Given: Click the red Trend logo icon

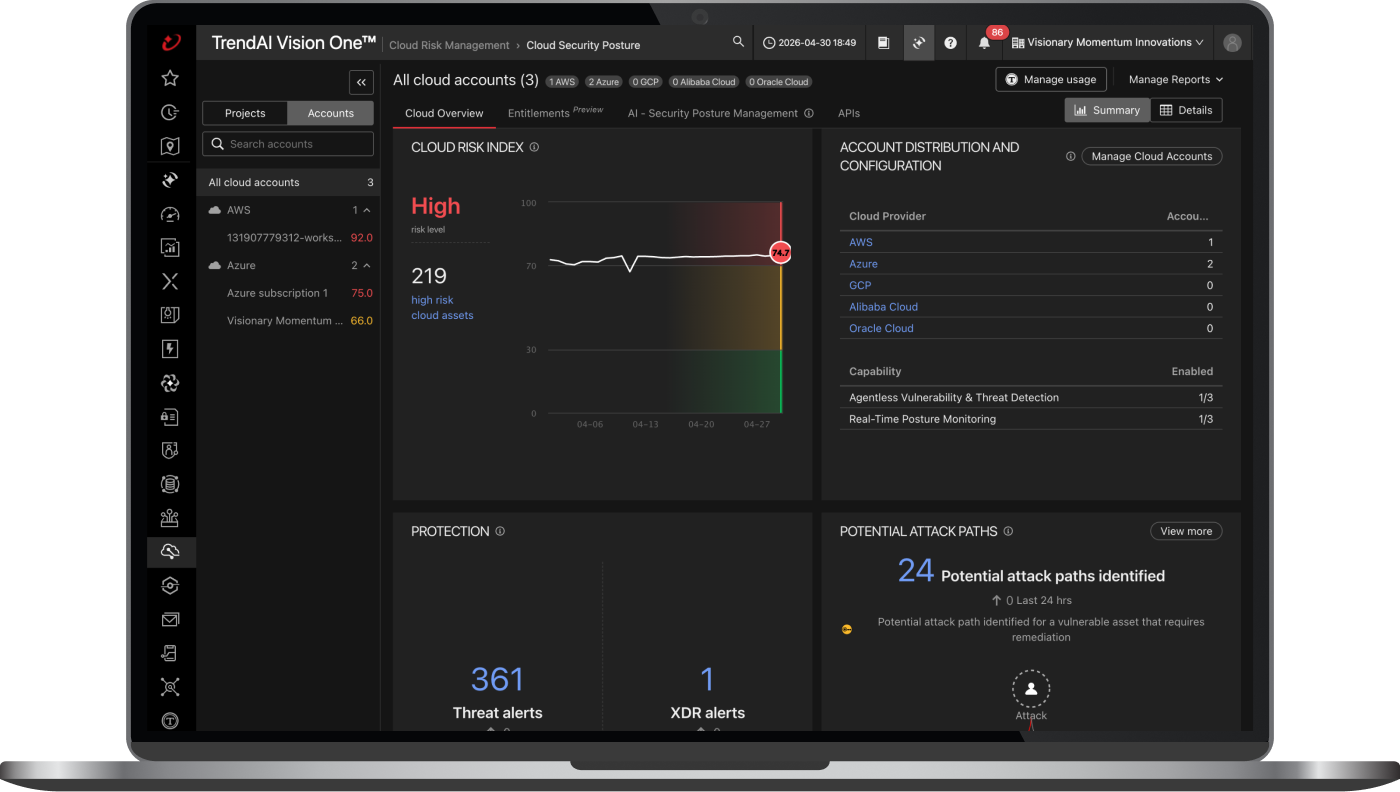Looking at the screenshot, I should coord(170,42).
